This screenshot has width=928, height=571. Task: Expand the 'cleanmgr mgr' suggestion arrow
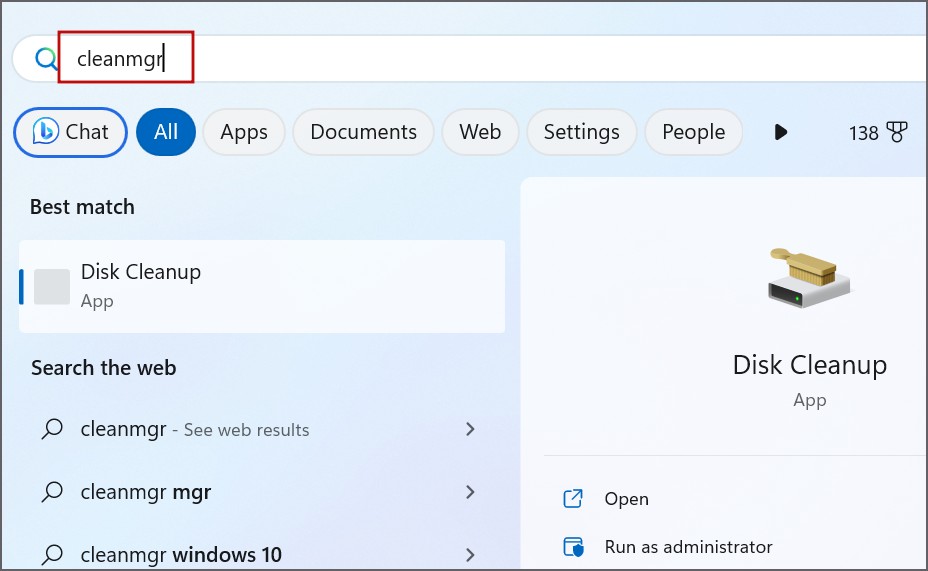(470, 492)
